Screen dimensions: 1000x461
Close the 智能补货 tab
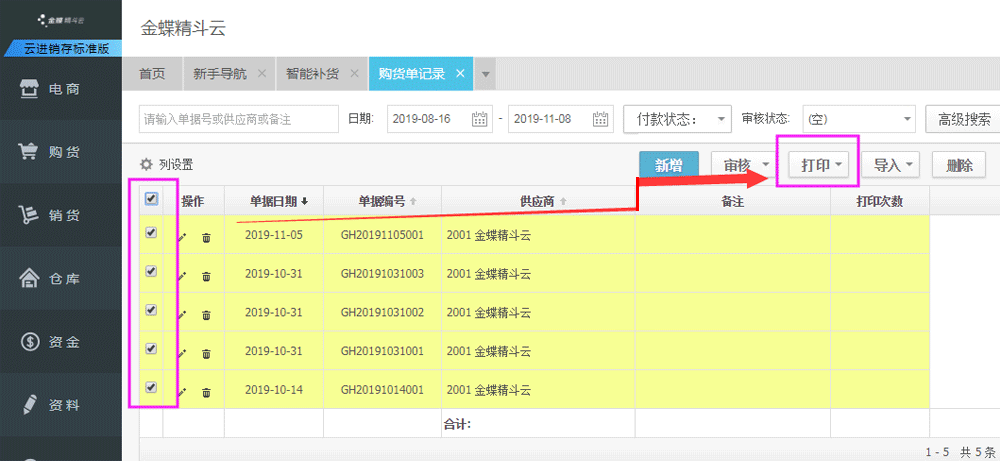point(354,73)
